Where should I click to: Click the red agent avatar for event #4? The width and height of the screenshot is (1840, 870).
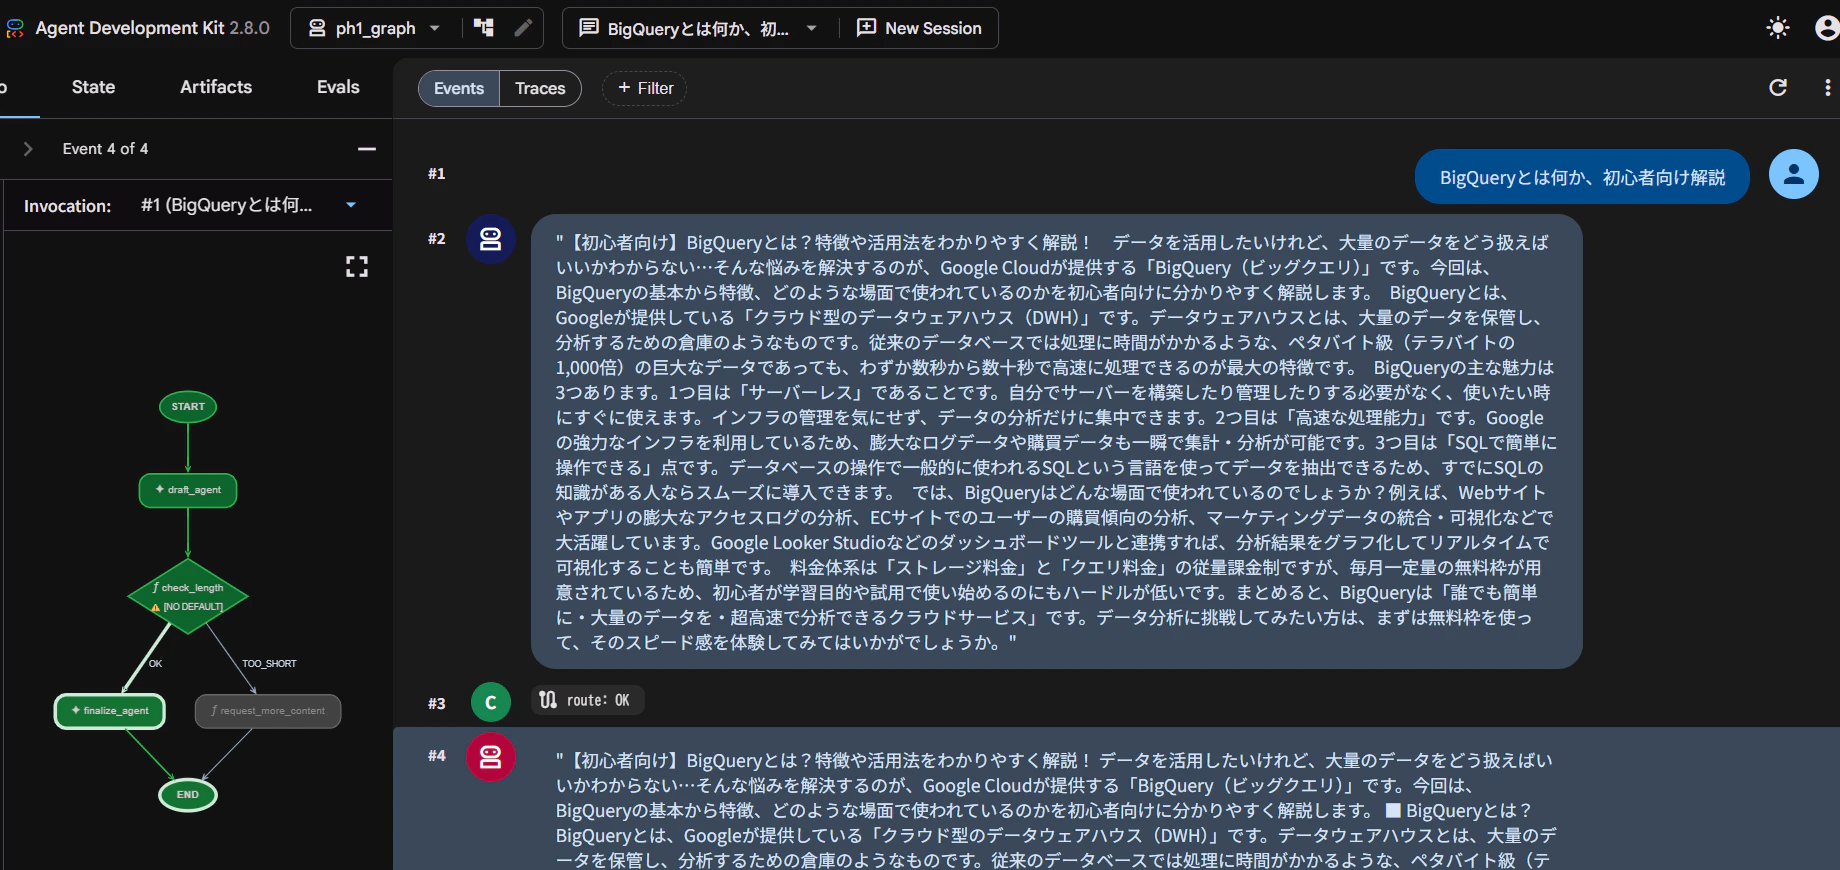pyautogui.click(x=491, y=758)
